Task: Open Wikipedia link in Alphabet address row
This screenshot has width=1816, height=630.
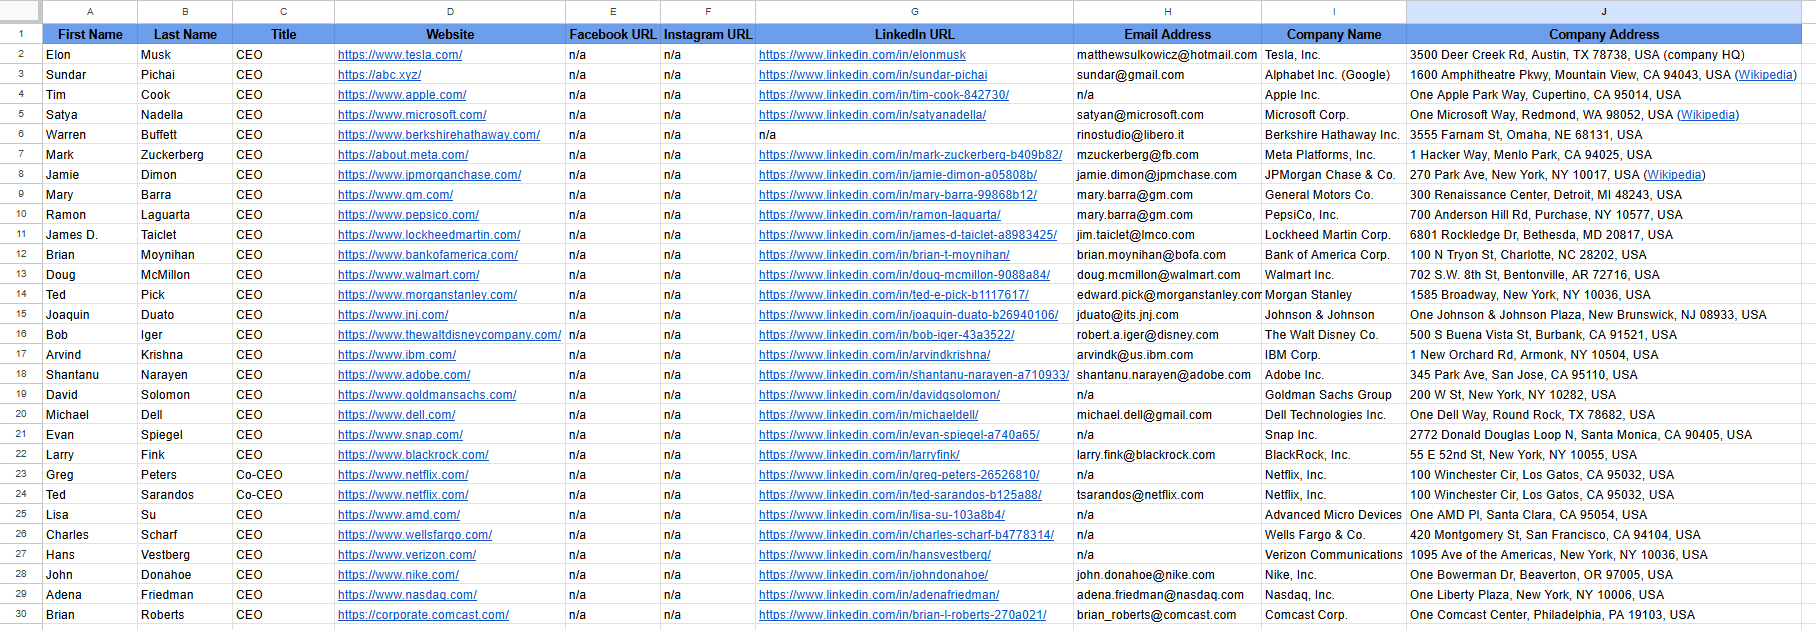Action: [x=1765, y=75]
